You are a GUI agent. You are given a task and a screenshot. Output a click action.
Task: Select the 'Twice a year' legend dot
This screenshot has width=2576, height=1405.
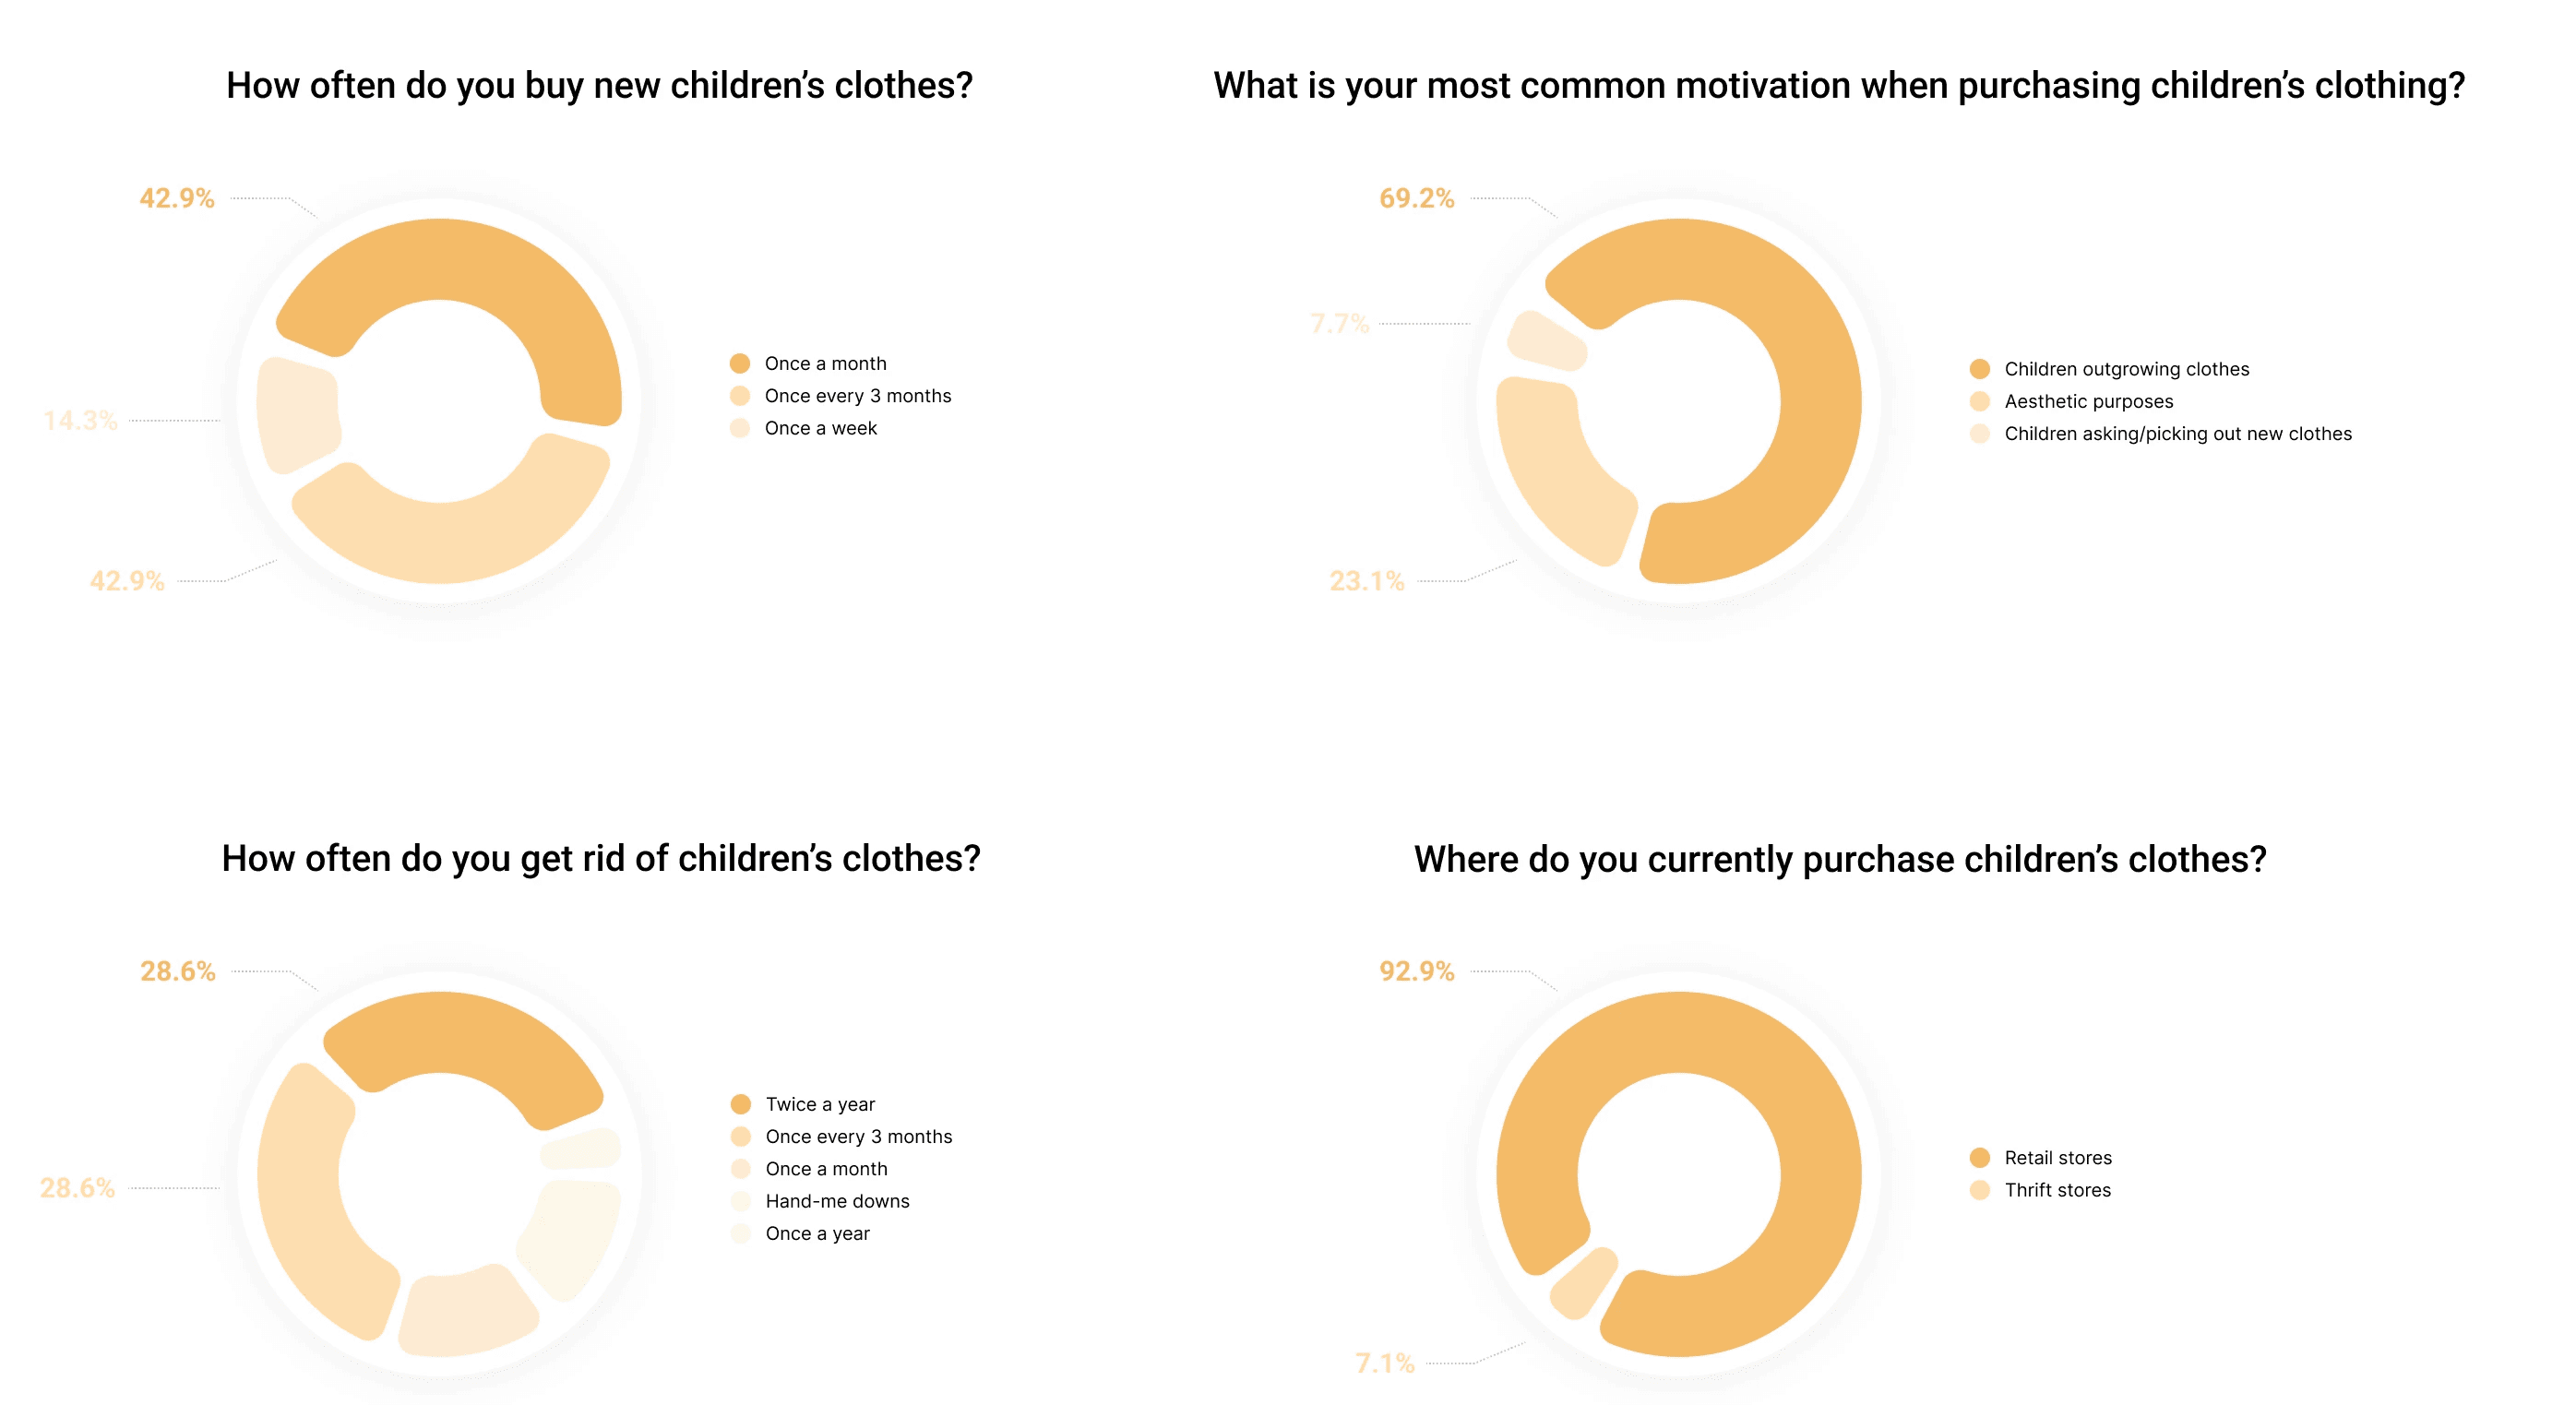pos(741,1104)
